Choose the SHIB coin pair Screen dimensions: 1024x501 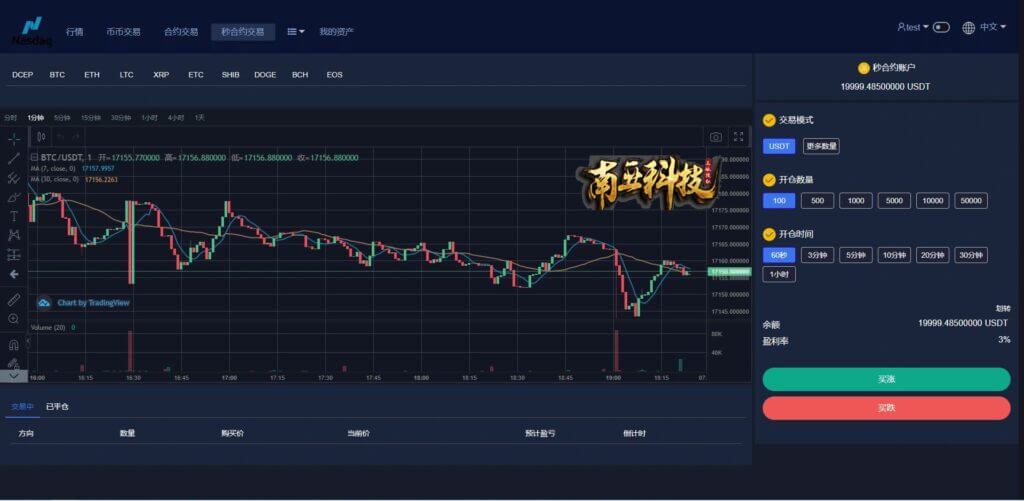pyautogui.click(x=231, y=75)
